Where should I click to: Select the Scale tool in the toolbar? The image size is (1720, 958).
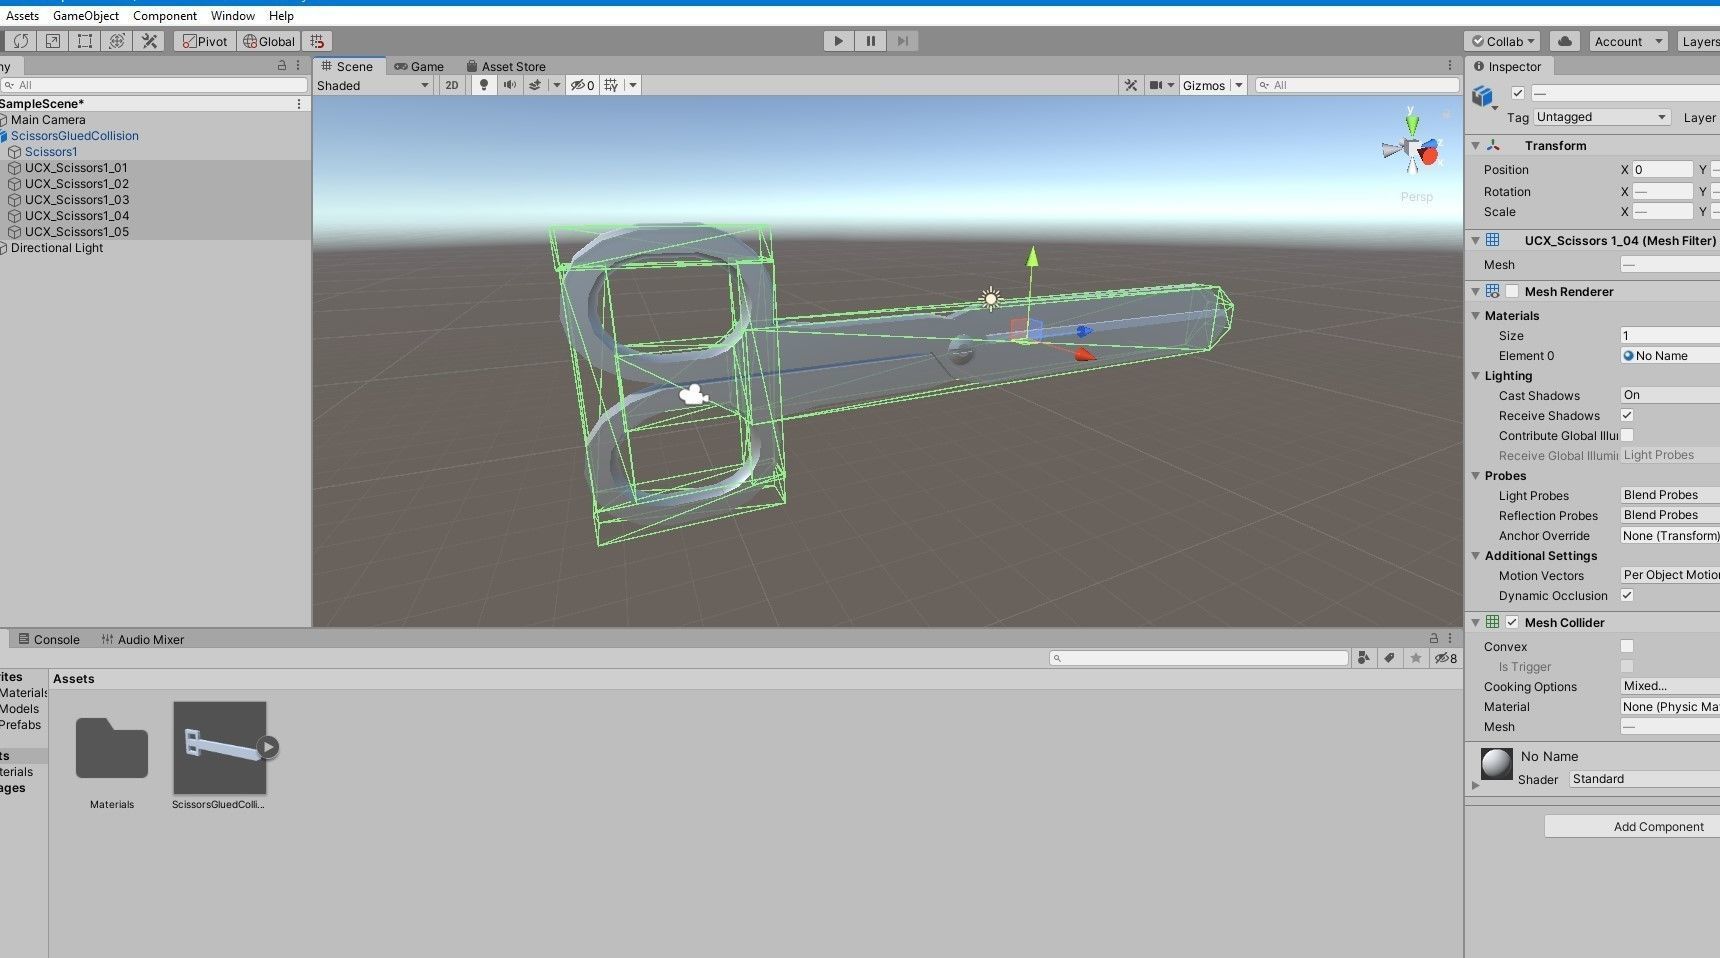[x=53, y=41]
